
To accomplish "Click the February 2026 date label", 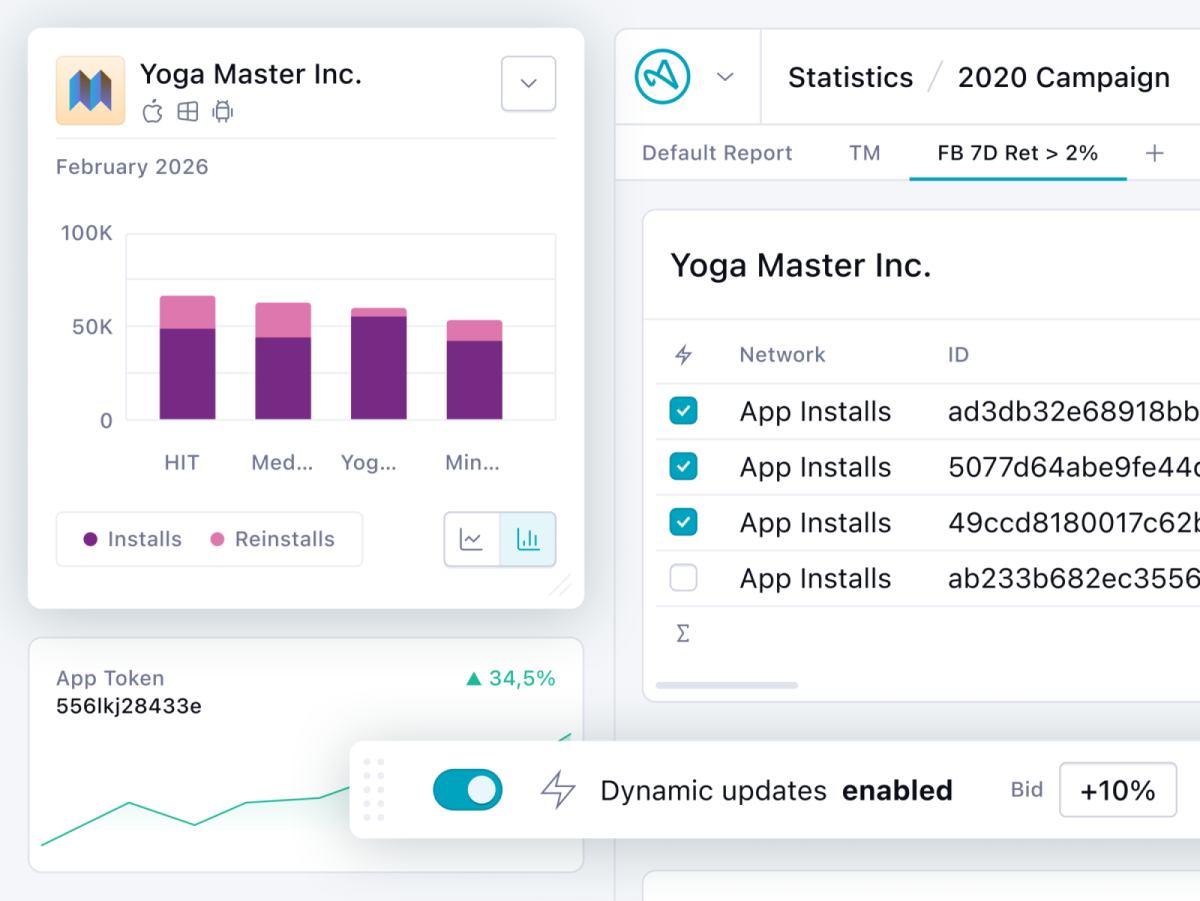I will coord(132,167).
